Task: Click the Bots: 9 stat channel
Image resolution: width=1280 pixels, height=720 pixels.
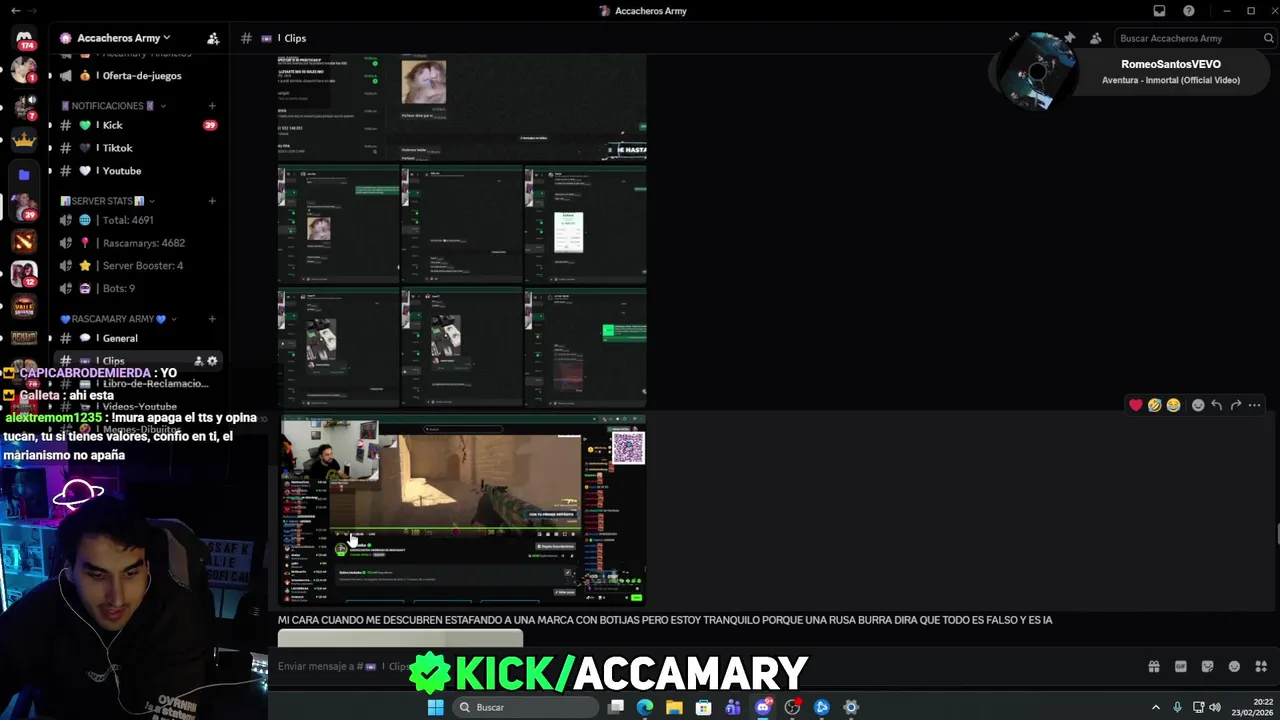Action: 138,289
